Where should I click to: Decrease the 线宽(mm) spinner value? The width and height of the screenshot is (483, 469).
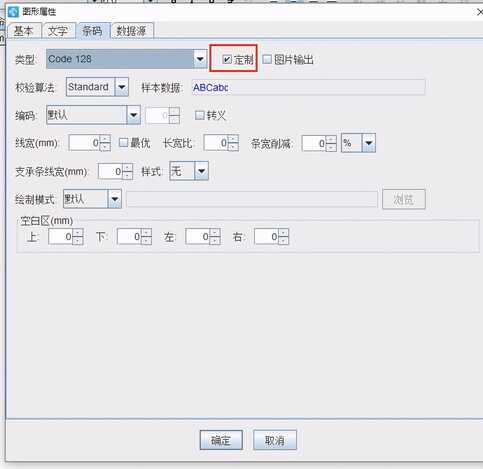tap(105, 147)
